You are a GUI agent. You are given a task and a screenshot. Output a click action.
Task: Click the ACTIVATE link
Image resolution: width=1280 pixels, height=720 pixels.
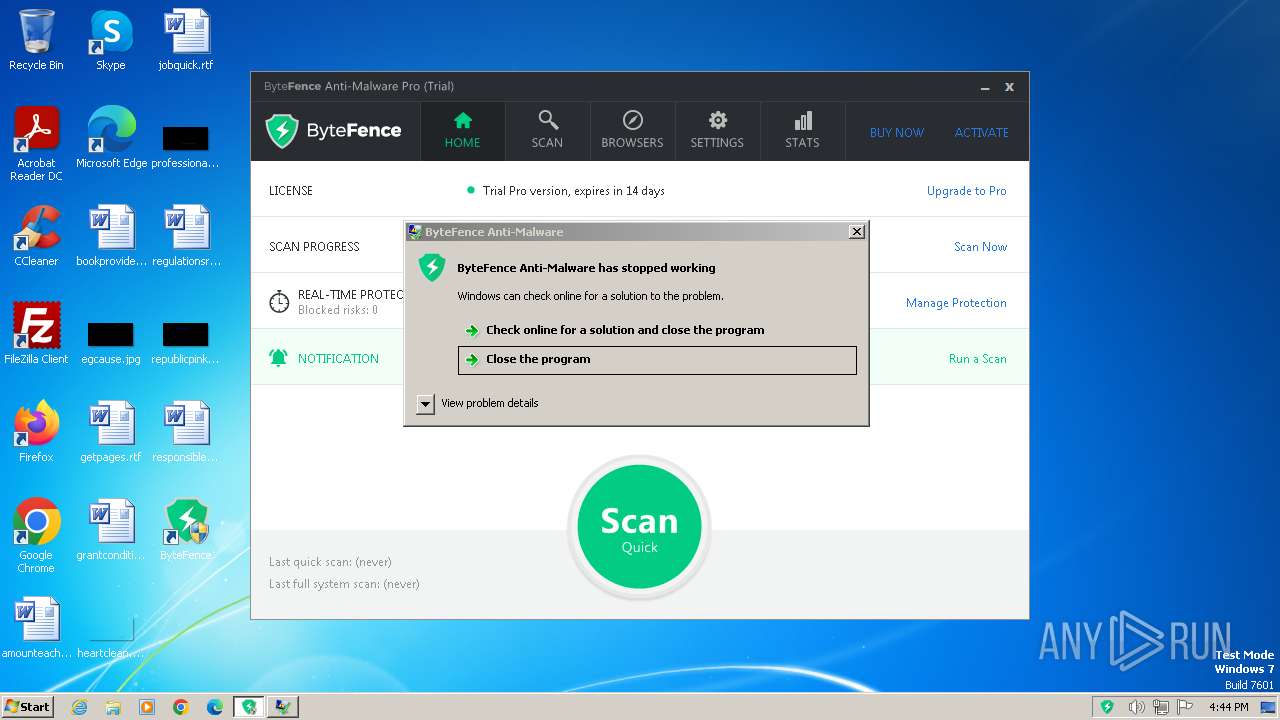point(981,132)
